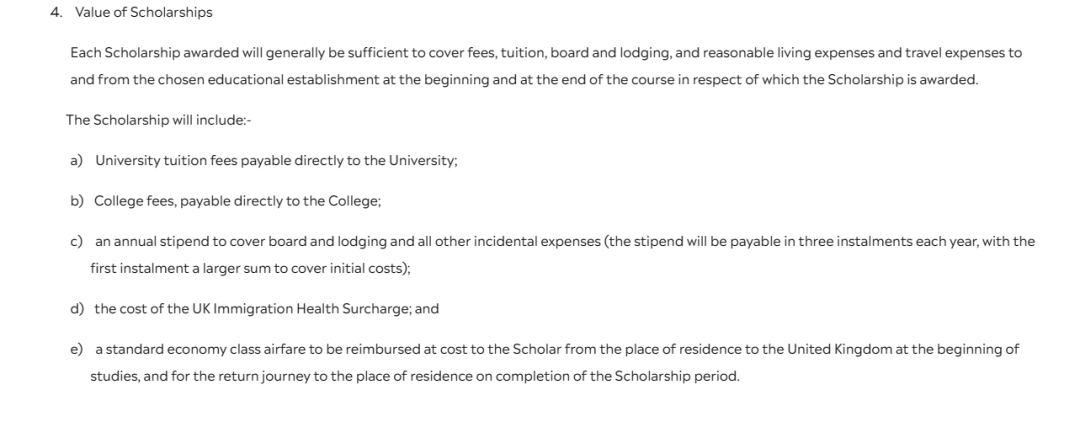Select list marker 'c)' for annual stipend
This screenshot has height=422, width=1080.
pos(76,242)
